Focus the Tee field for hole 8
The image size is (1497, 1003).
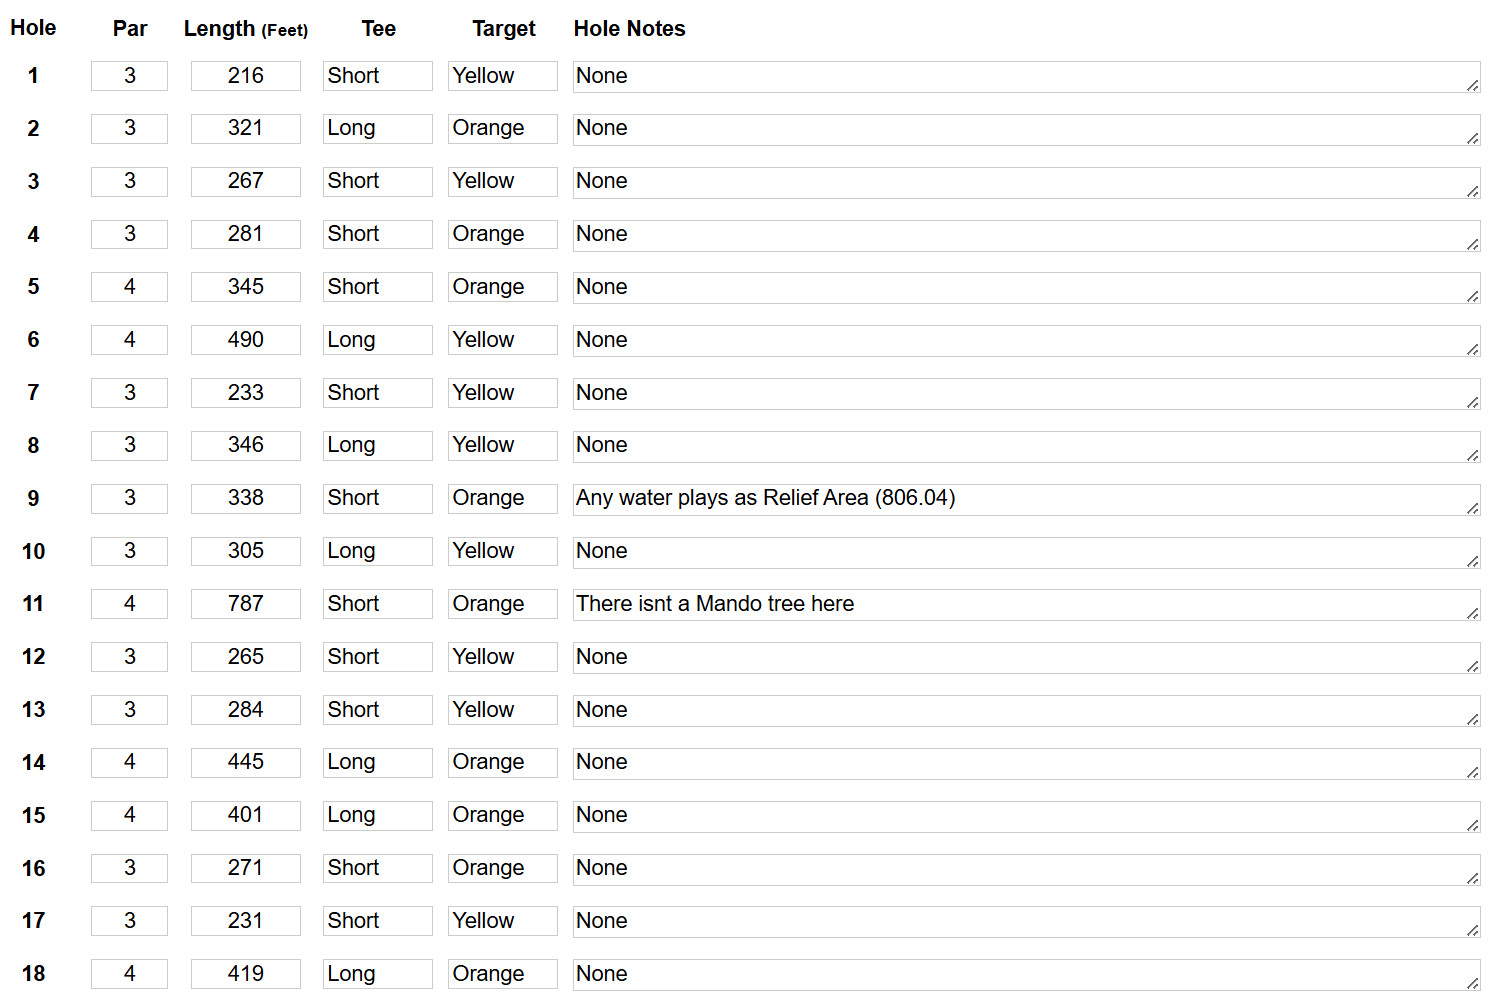pos(377,445)
